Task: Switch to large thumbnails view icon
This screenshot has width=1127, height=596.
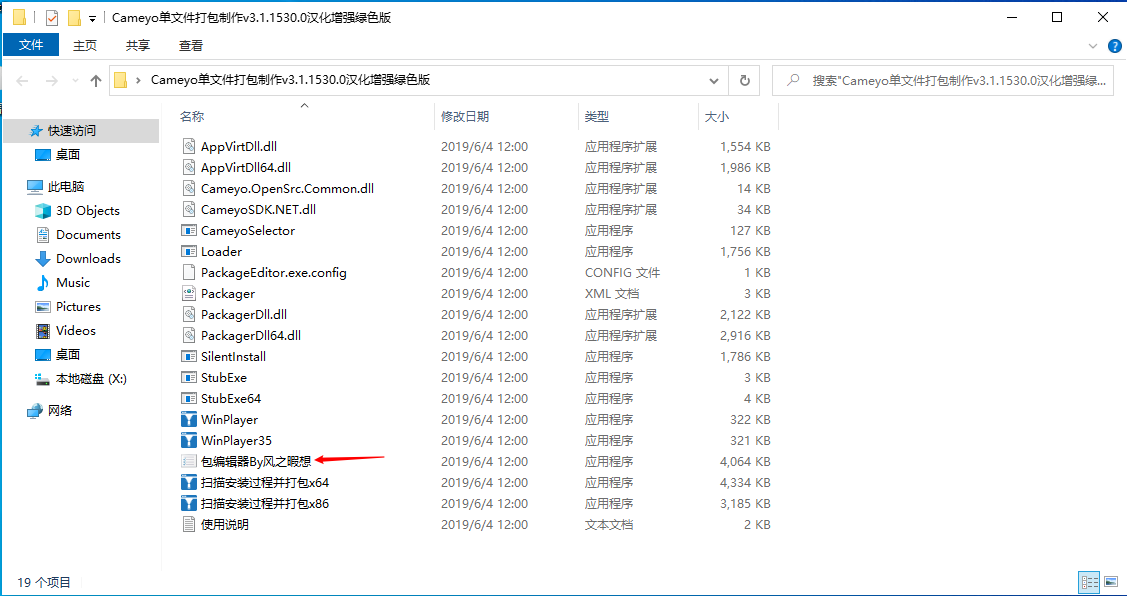Action: pyautogui.click(x=1111, y=582)
